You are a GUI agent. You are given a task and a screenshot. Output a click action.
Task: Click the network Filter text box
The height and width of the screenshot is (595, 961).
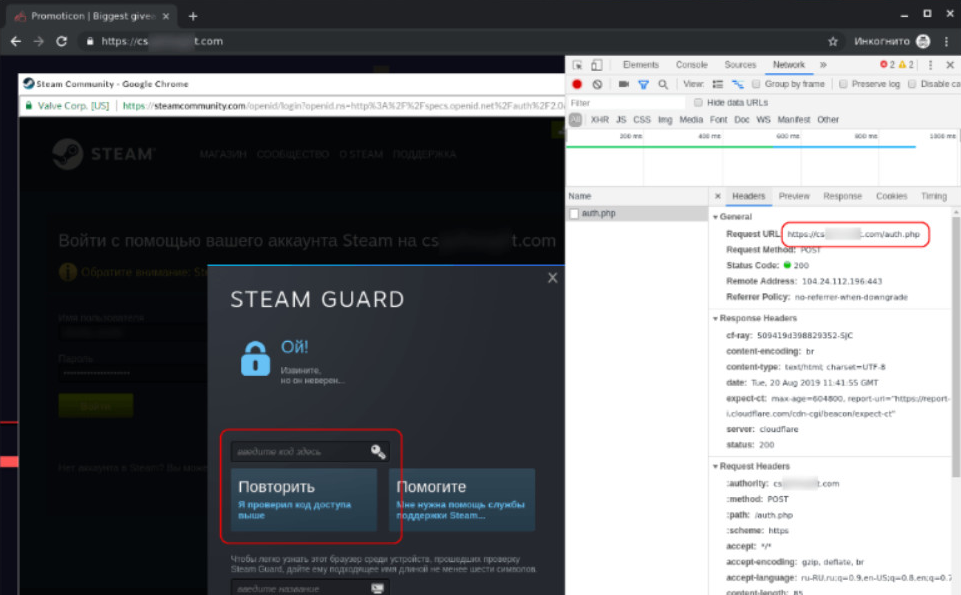pos(626,103)
